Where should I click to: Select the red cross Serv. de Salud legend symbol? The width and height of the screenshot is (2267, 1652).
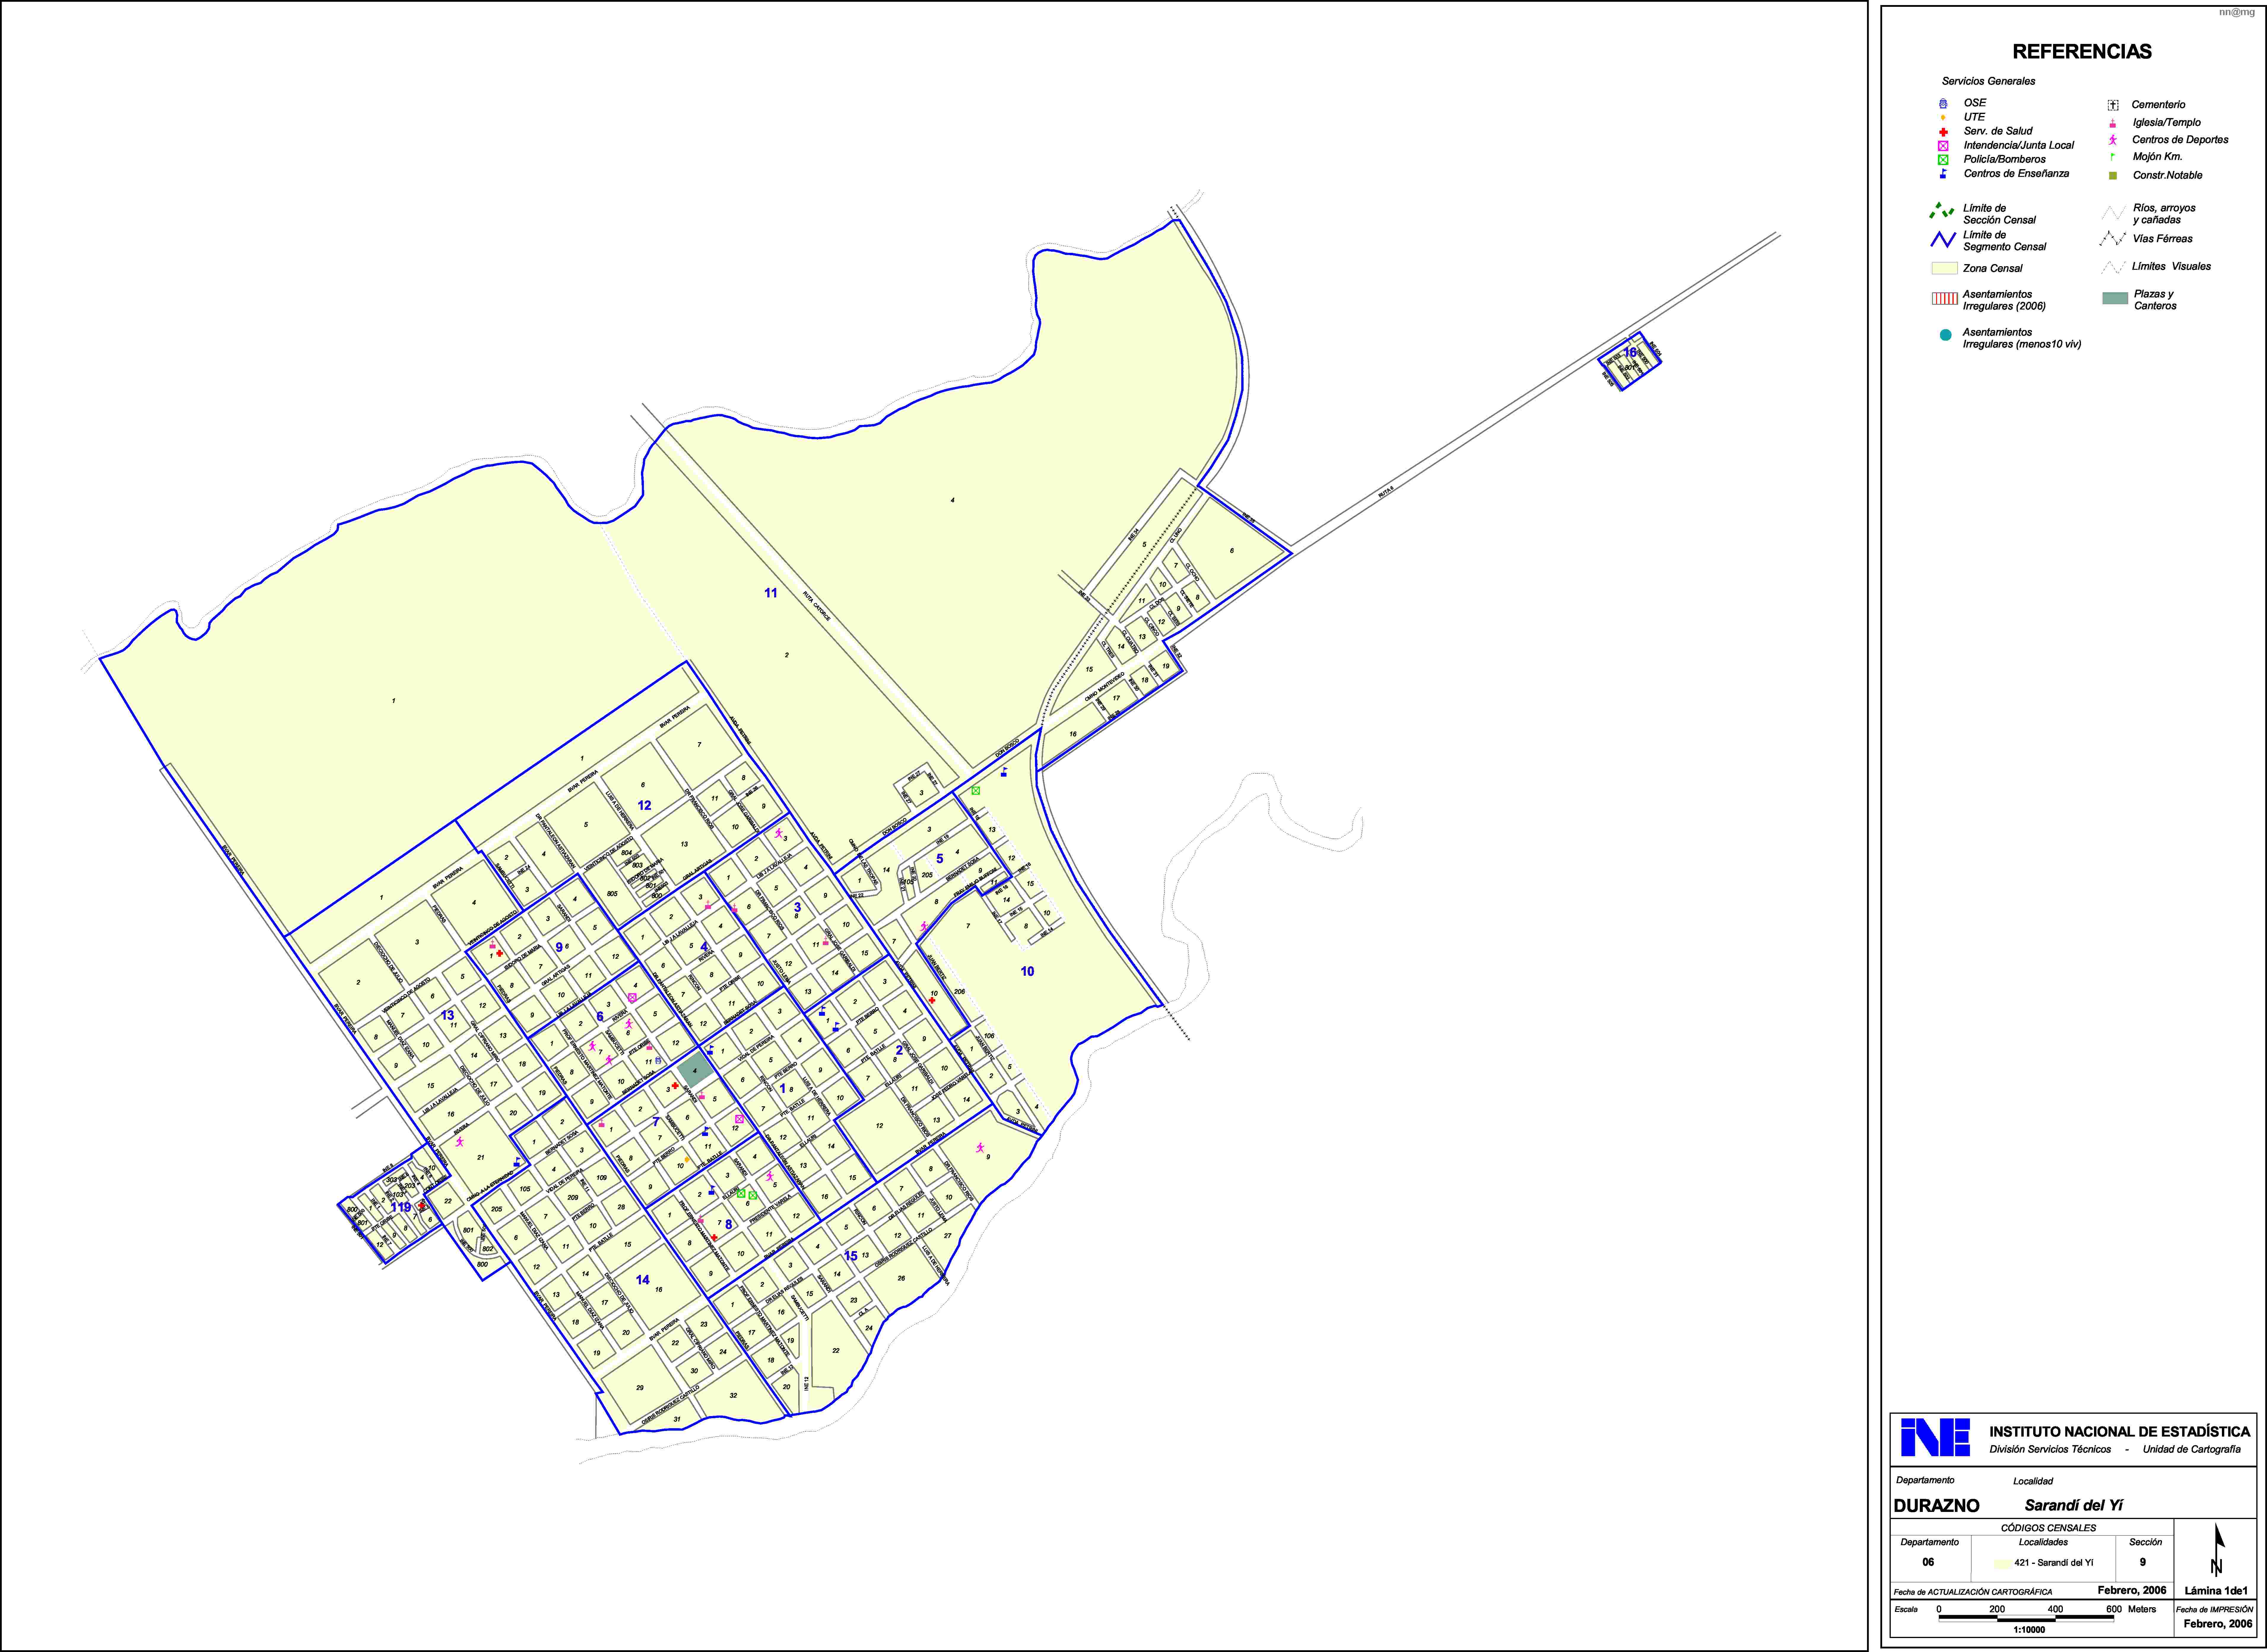point(1943,132)
